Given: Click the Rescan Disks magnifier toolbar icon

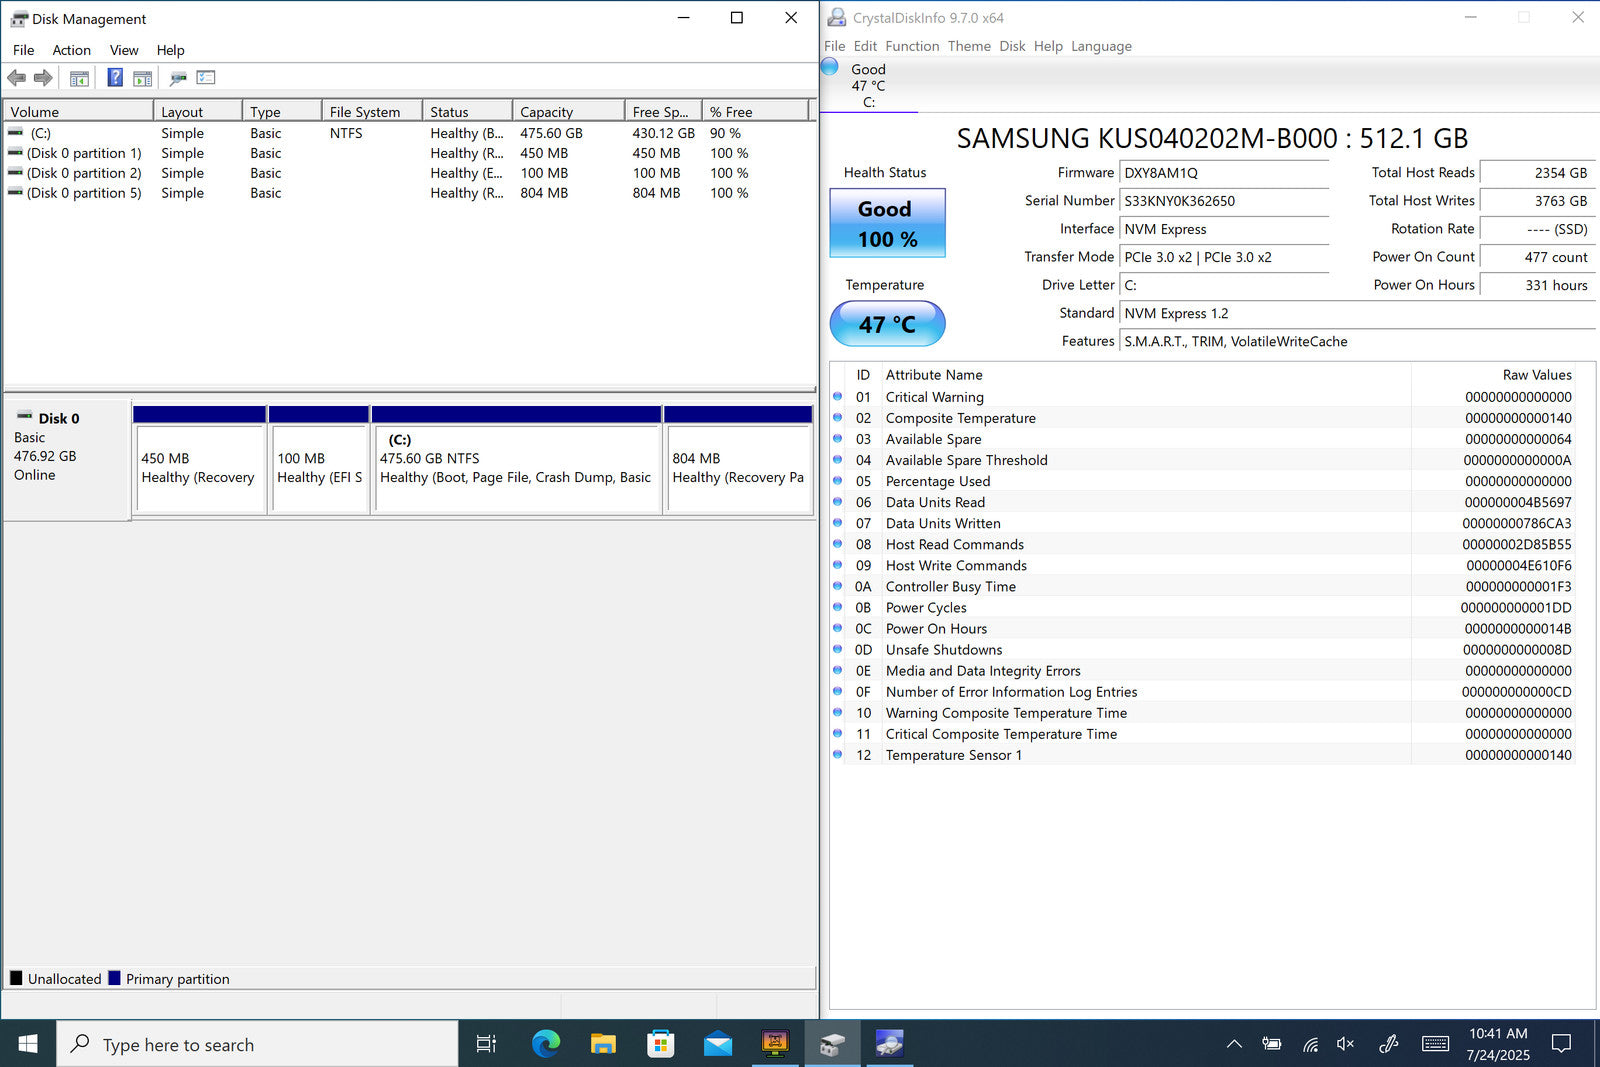Looking at the screenshot, I should point(178,78).
